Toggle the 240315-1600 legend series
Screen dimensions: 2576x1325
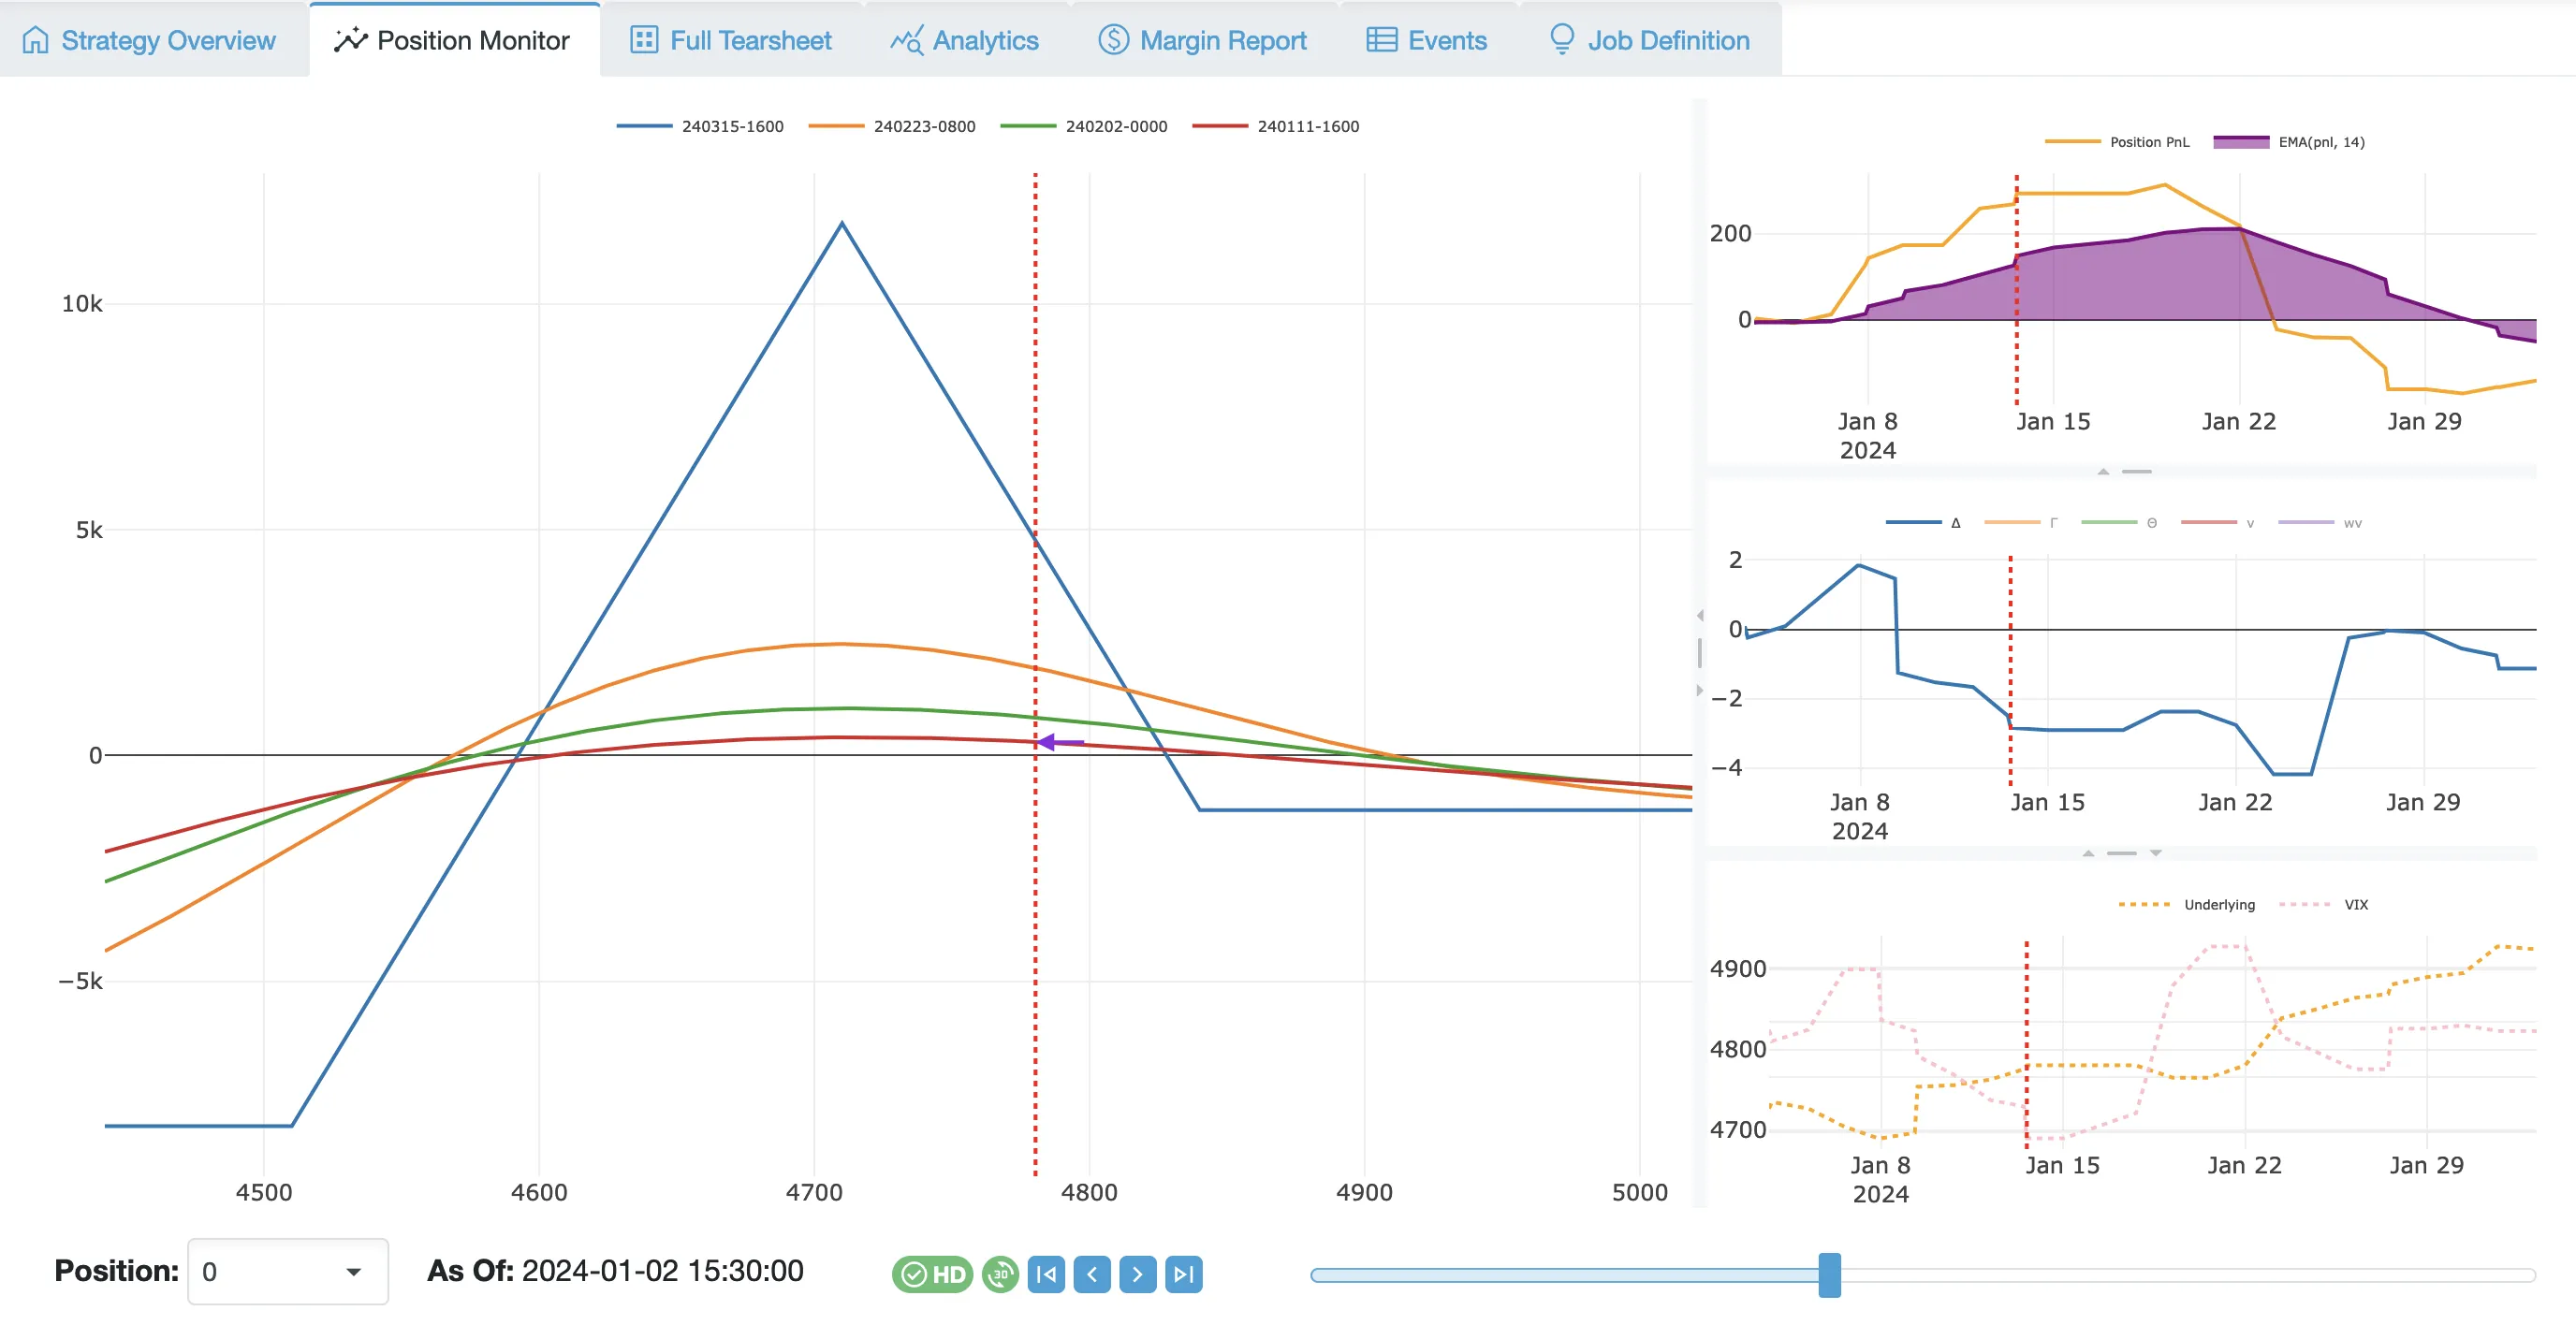(731, 126)
